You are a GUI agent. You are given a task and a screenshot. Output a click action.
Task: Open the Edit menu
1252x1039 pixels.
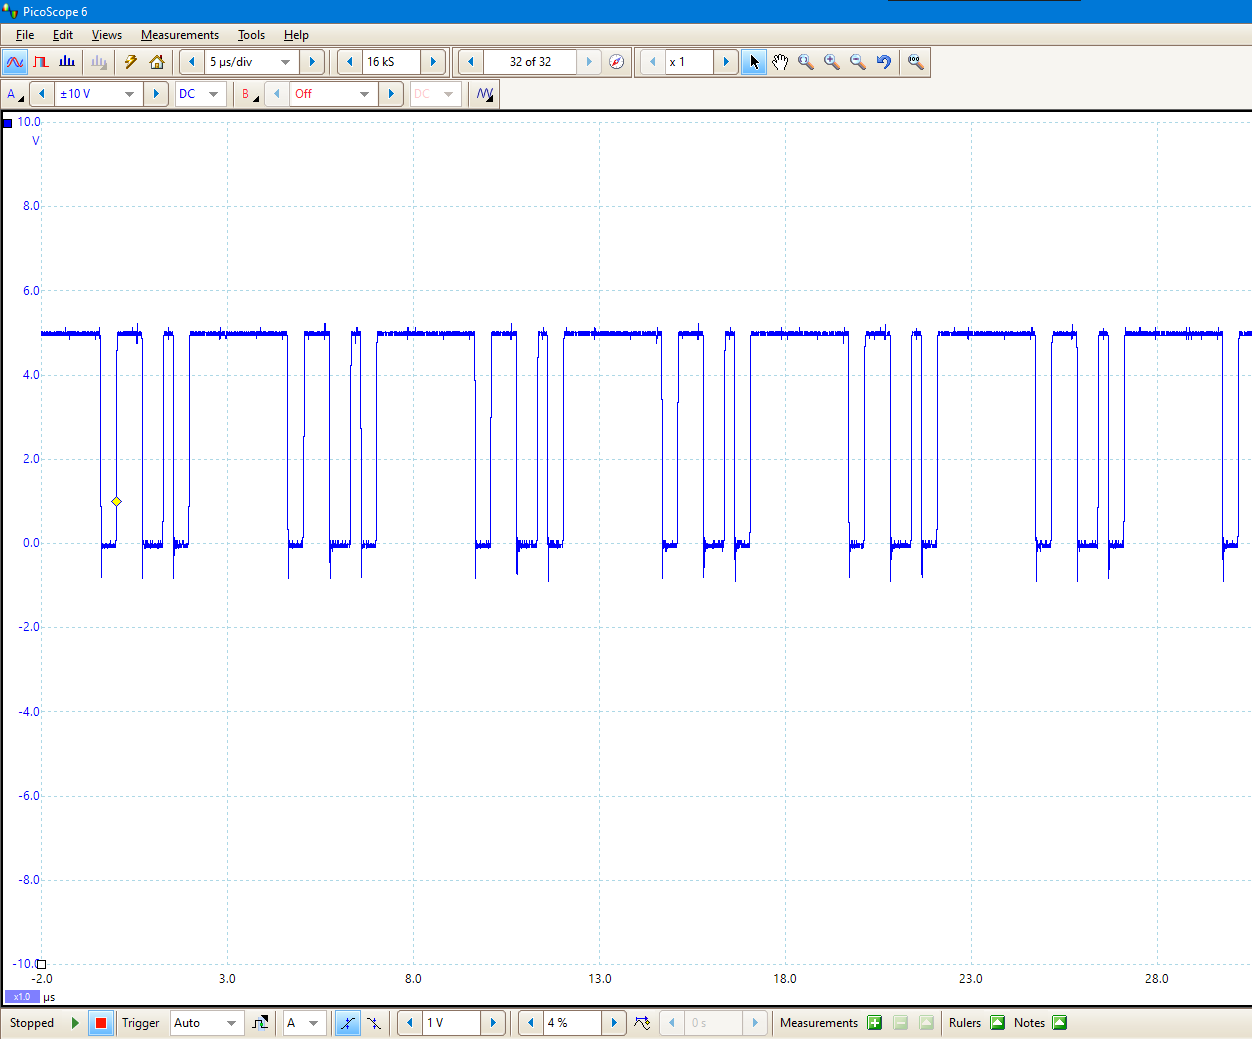63,35
